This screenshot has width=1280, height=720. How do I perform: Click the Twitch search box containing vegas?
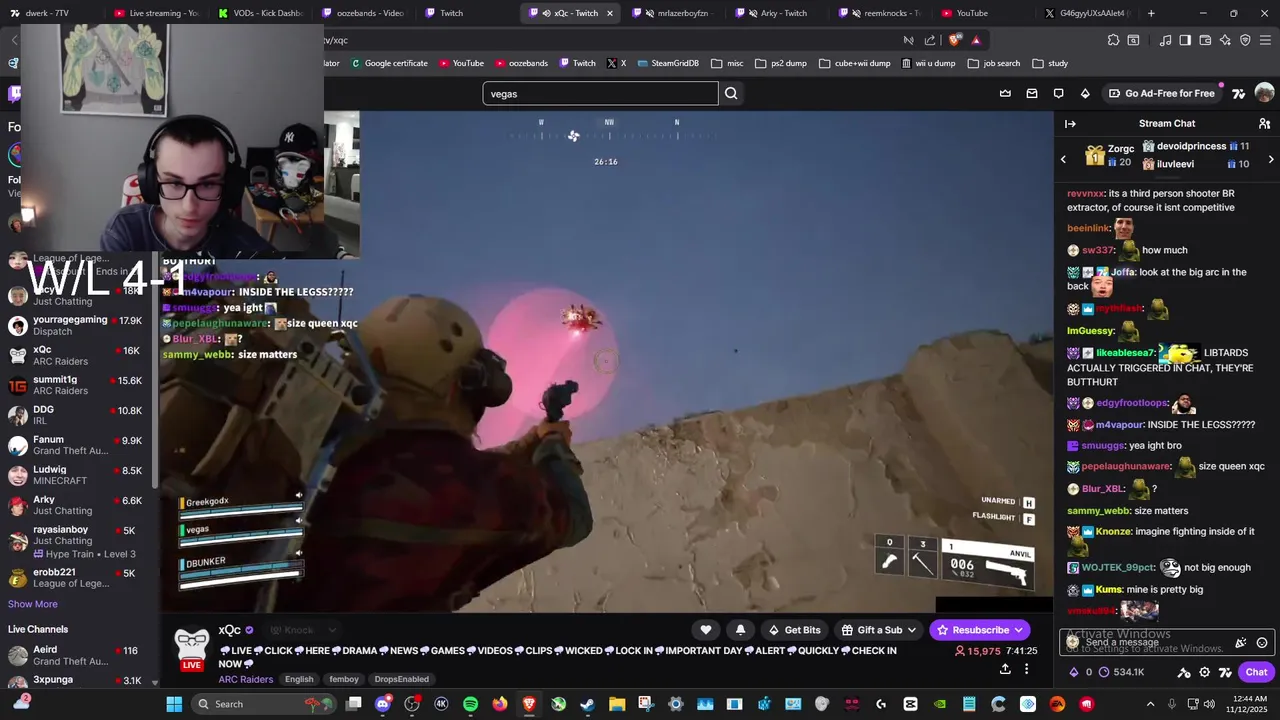point(600,93)
